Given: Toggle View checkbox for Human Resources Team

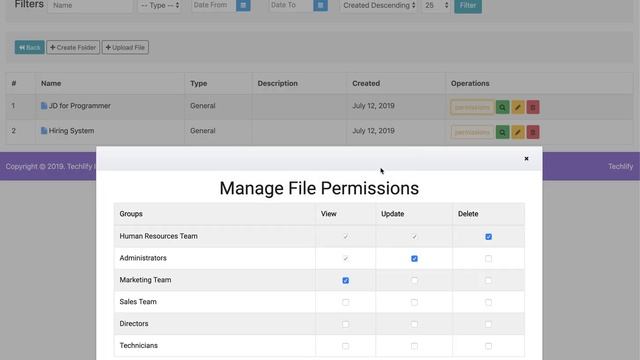Looking at the screenshot, I should click(346, 237).
